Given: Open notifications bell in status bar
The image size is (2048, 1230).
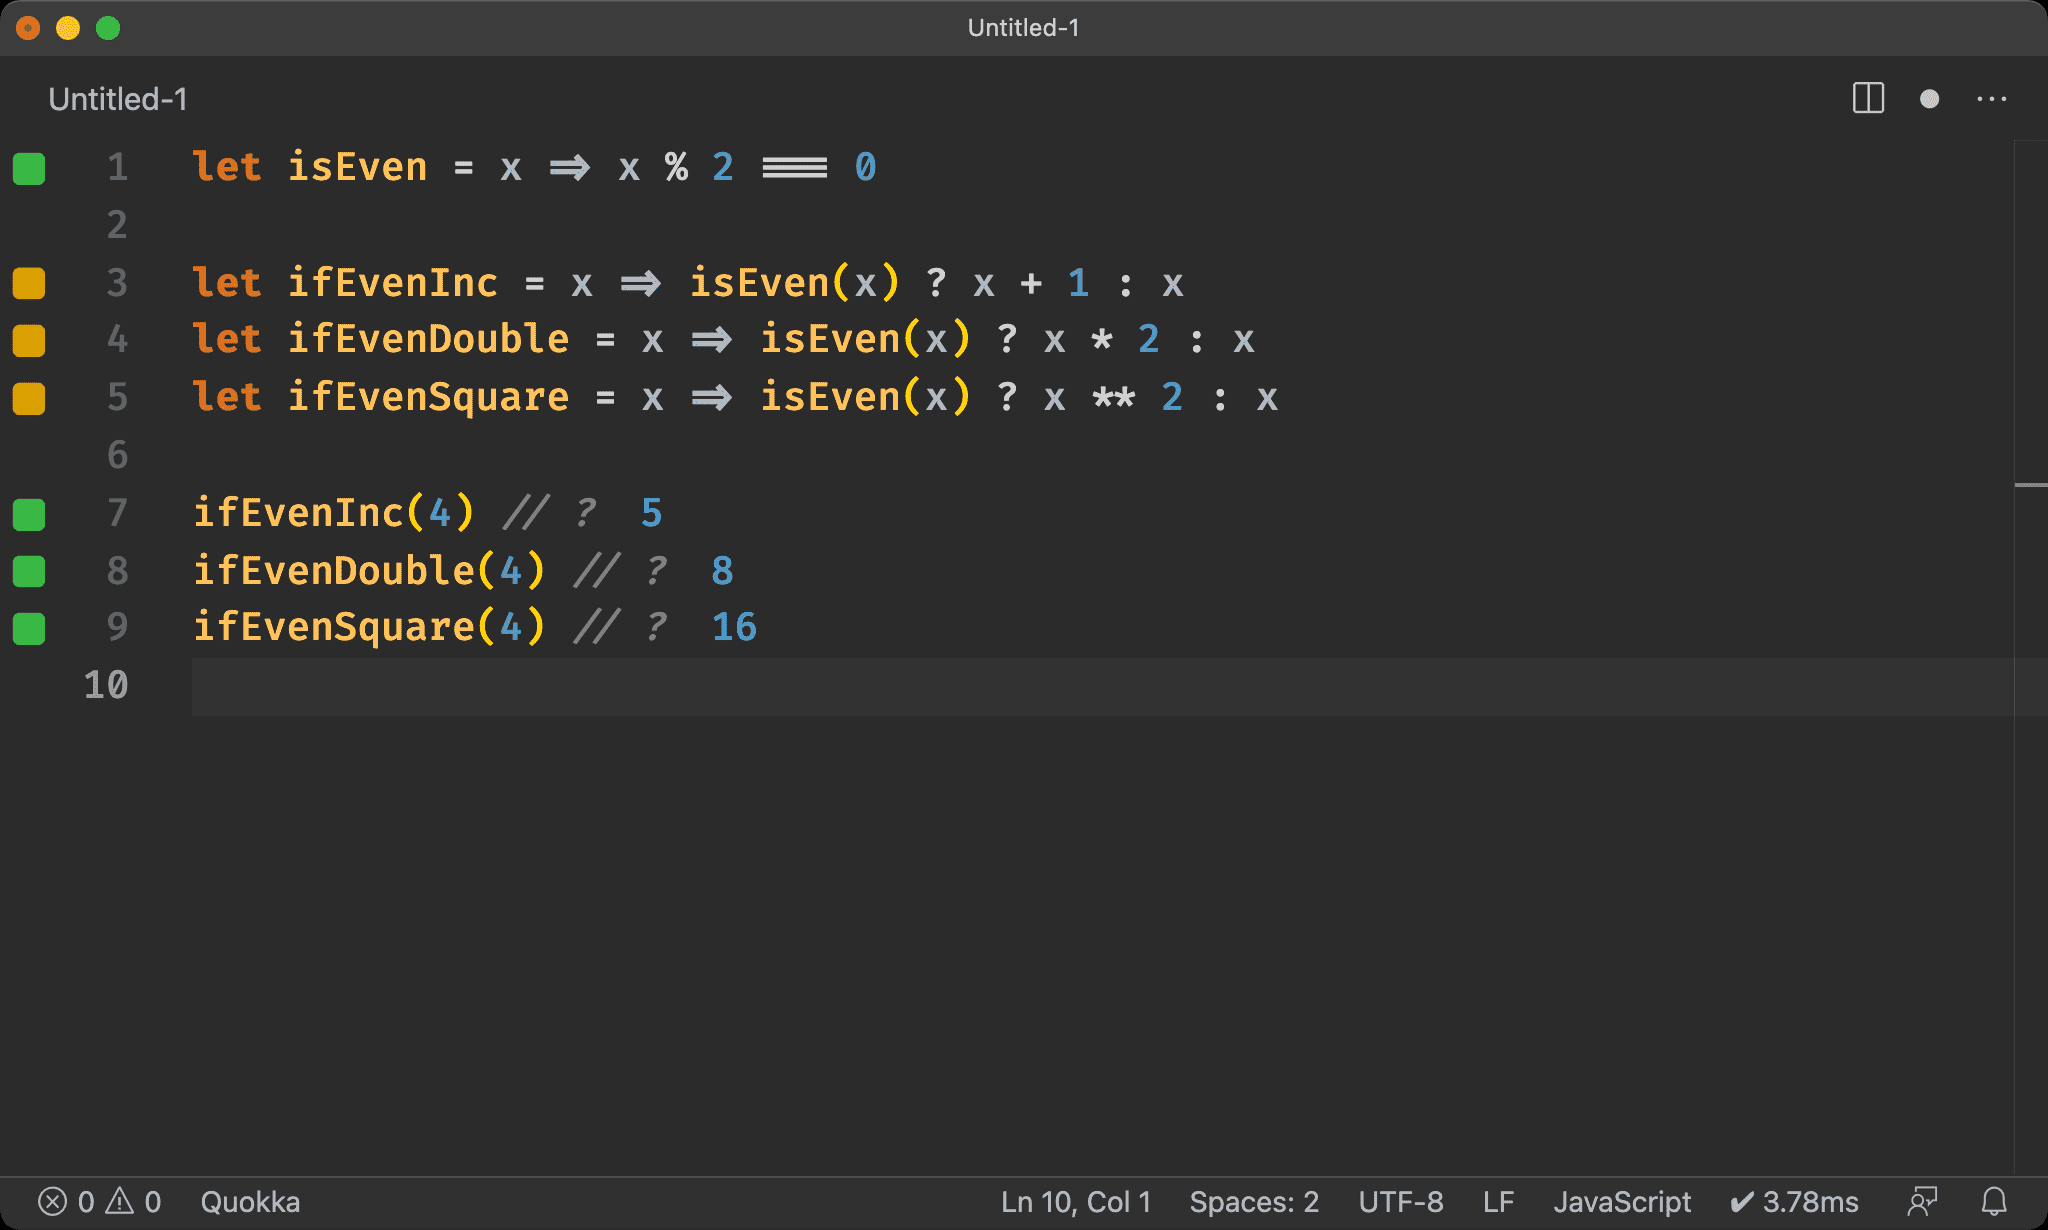Looking at the screenshot, I should tap(1994, 1201).
